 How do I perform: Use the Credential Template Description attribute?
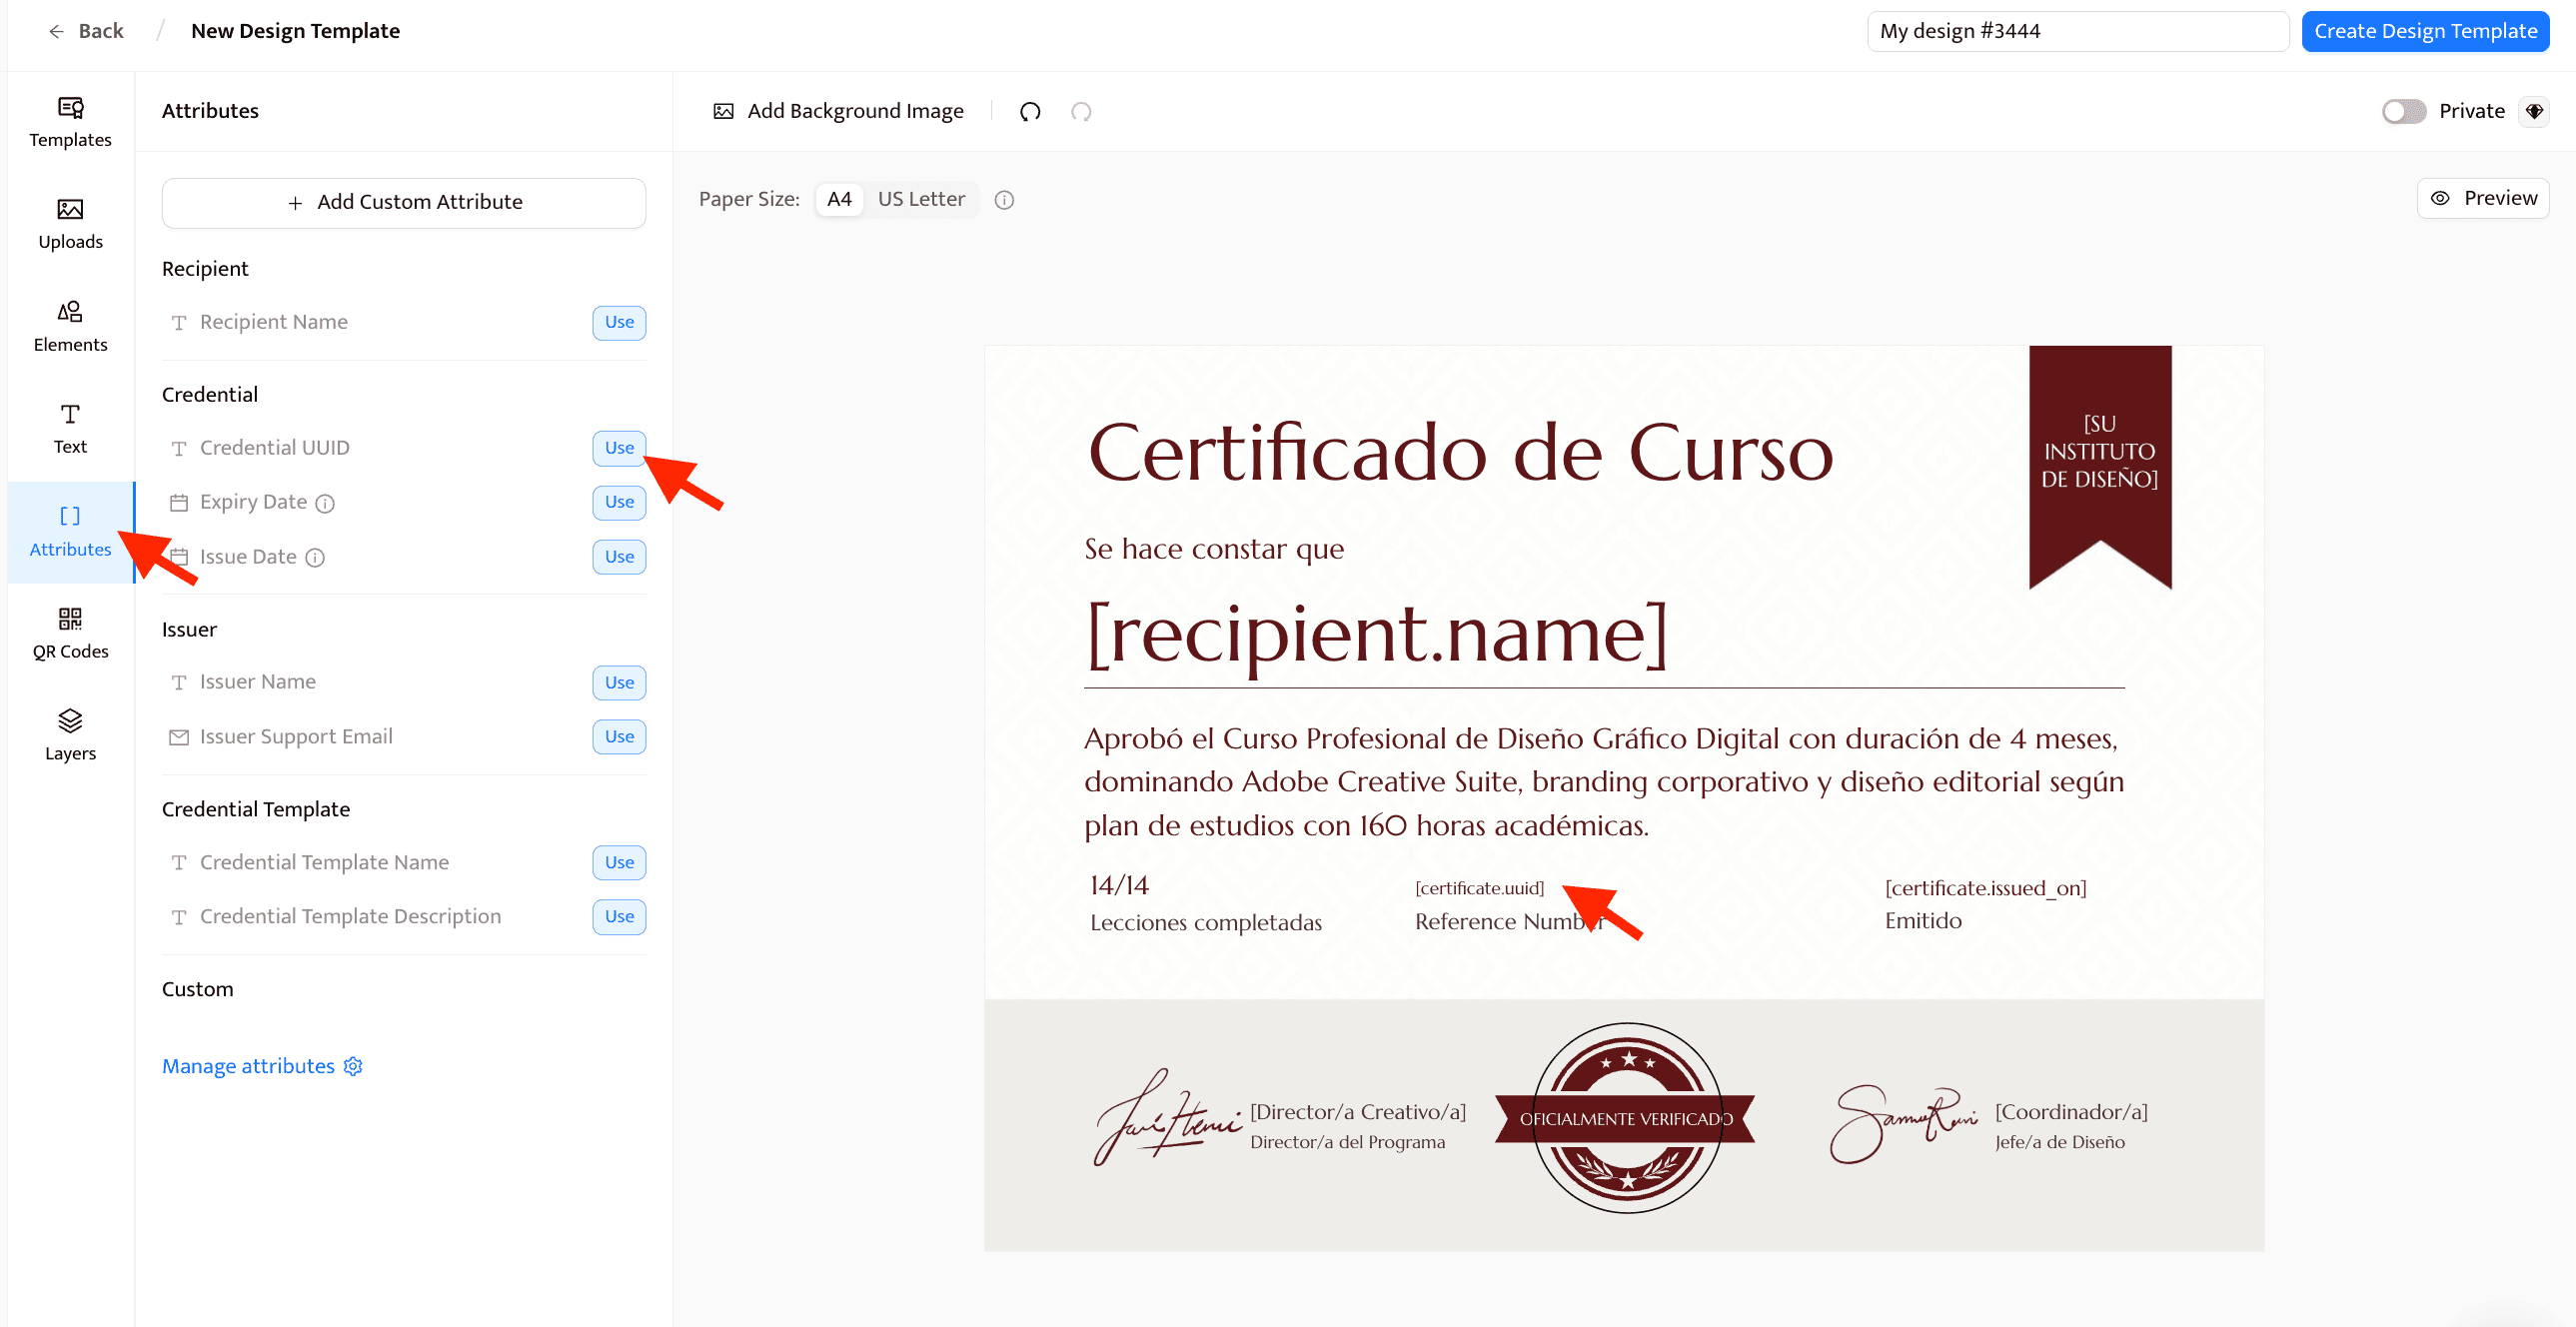coord(619,916)
